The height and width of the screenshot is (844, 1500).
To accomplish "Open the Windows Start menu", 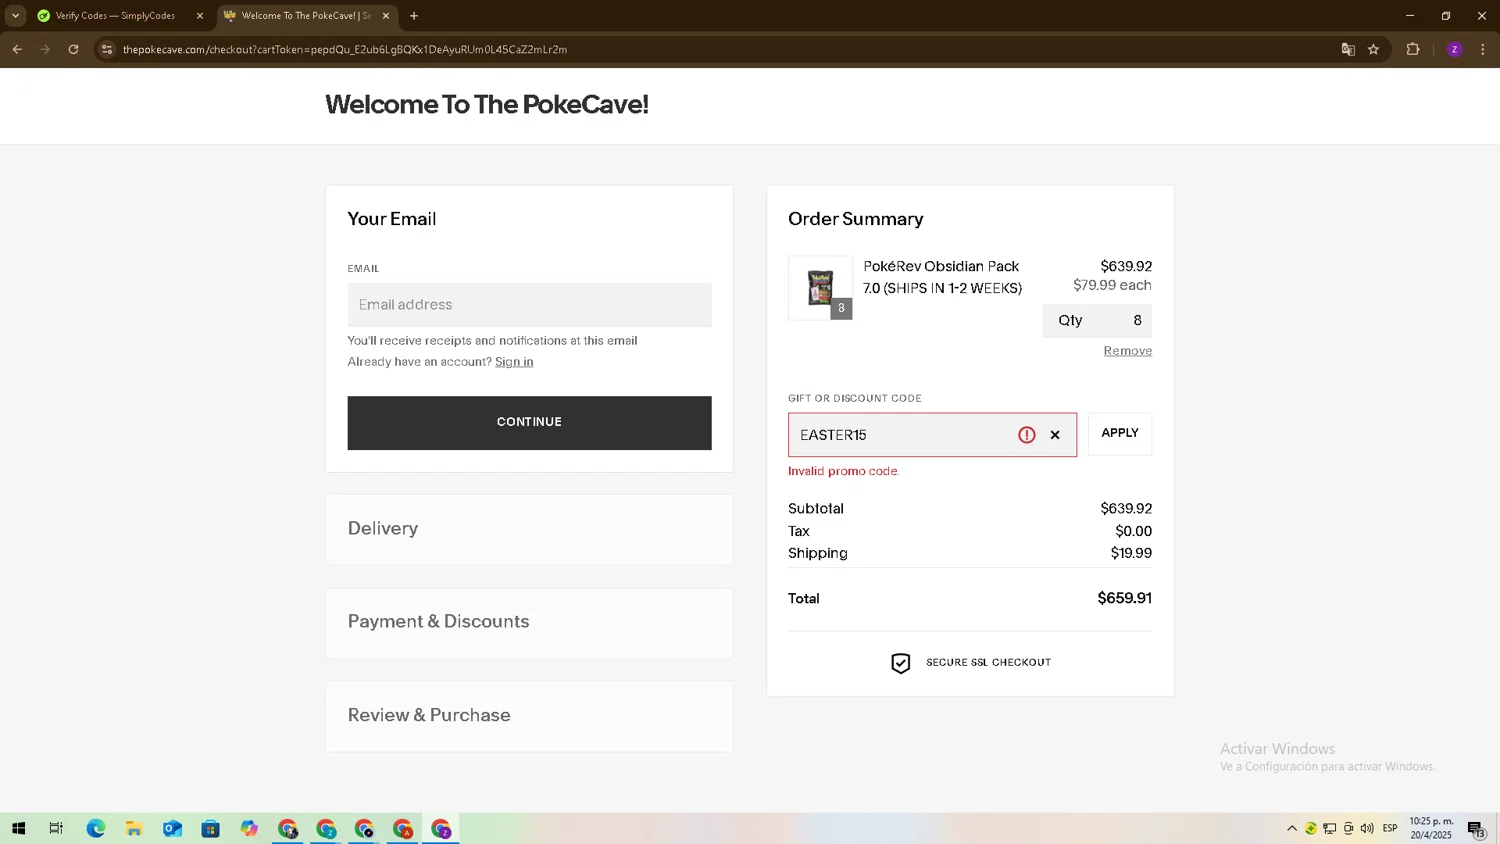I will tap(18, 828).
